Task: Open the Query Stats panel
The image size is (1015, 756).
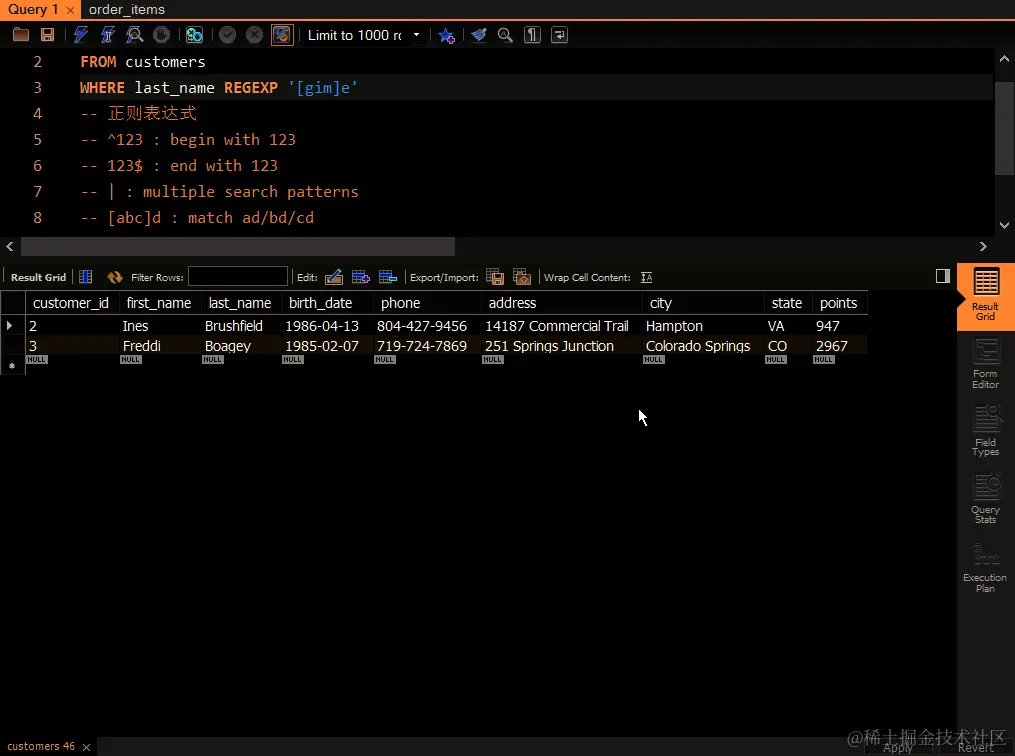Action: click(985, 499)
